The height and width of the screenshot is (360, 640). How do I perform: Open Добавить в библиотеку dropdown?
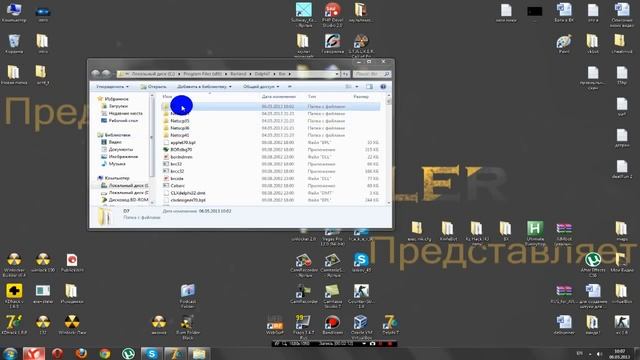[x=204, y=87]
